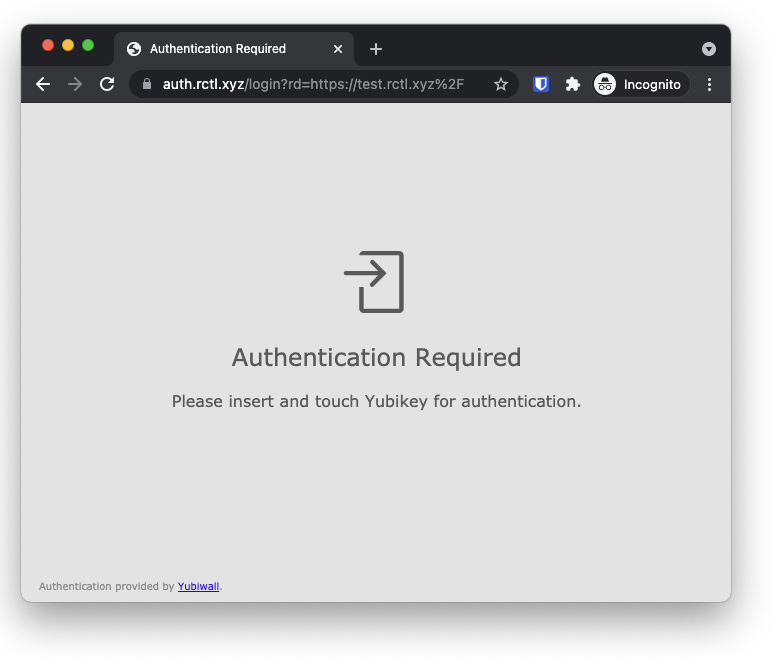Bookmark this page with the star icon
Image resolution: width=773 pixels, height=657 pixels.
[501, 84]
